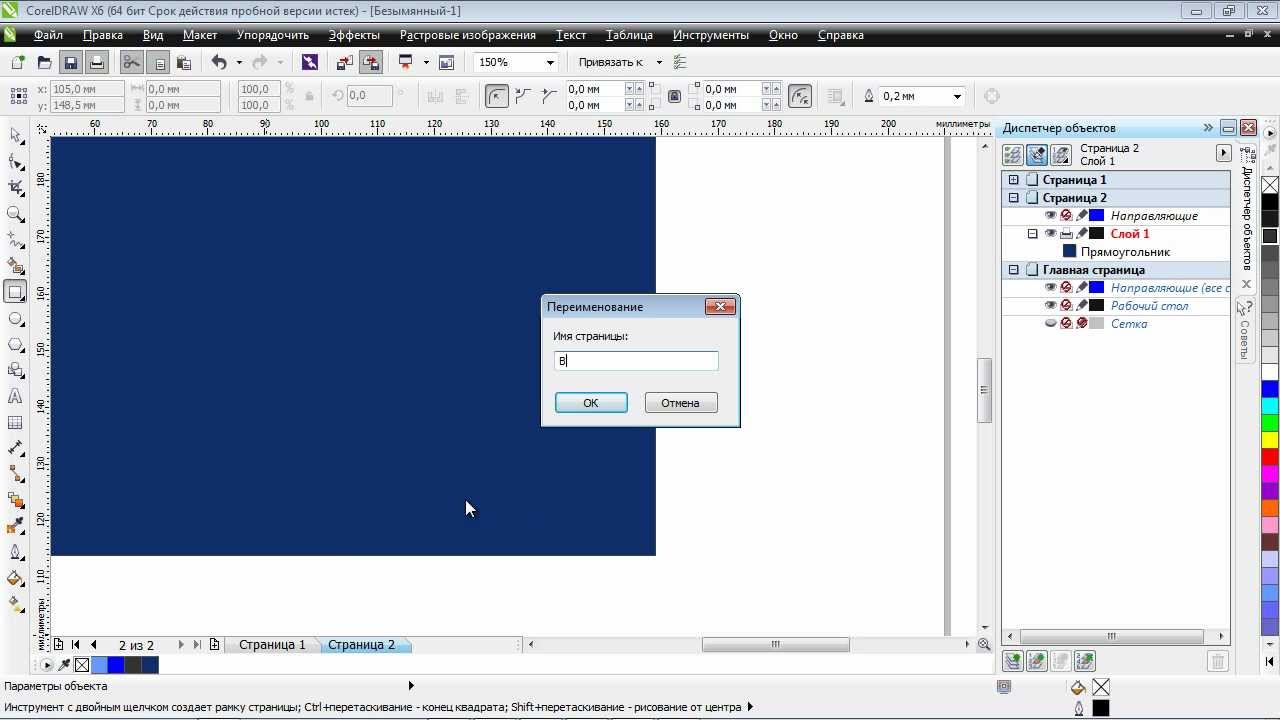Select the Text tool (letter A)
The width and height of the screenshot is (1280, 720).
pos(15,396)
